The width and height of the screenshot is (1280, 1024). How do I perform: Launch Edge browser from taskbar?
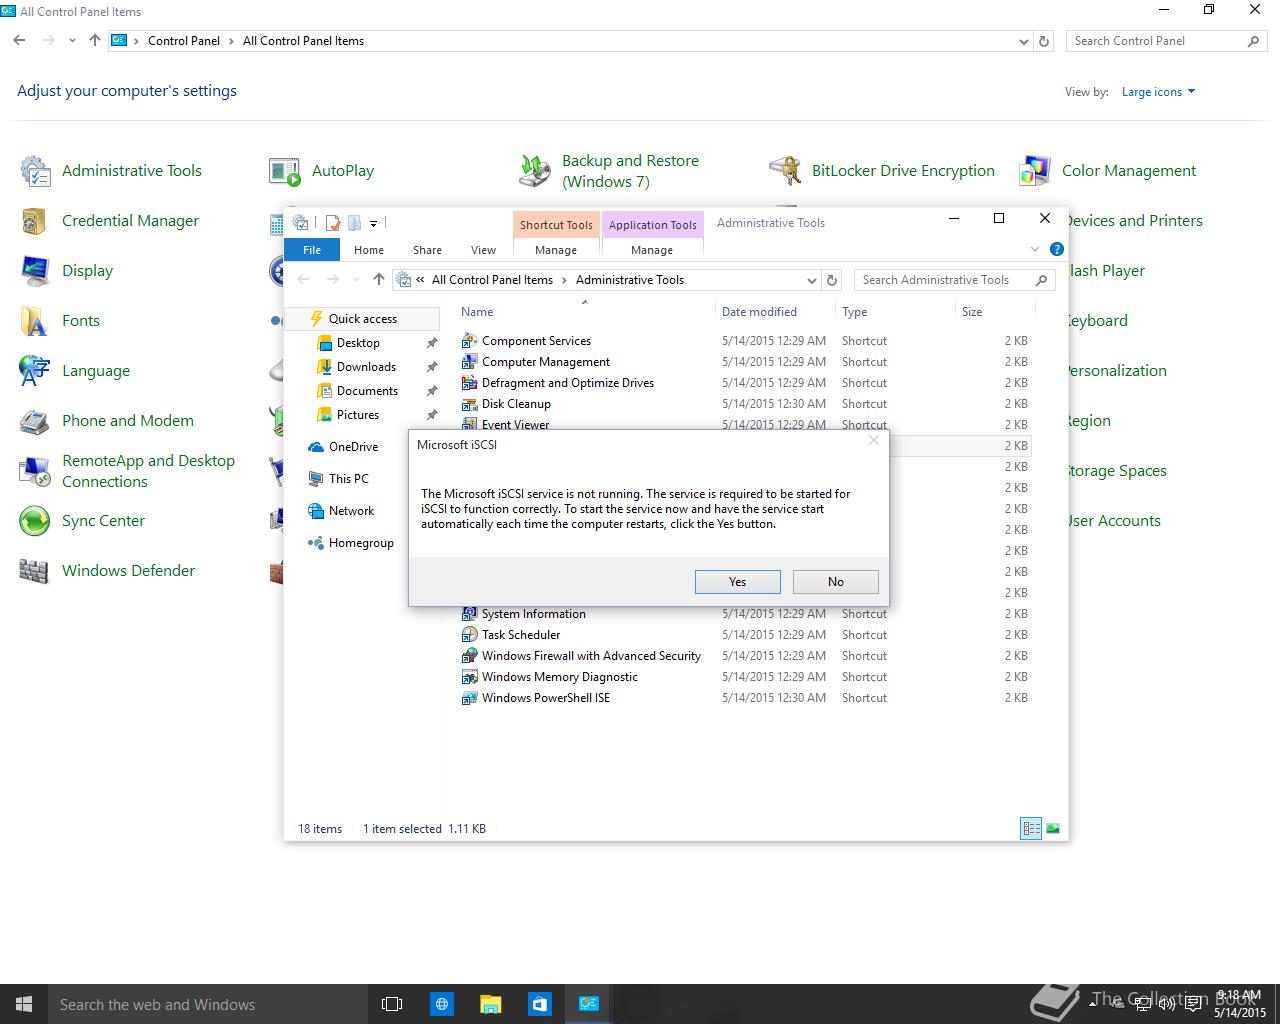coord(441,1004)
